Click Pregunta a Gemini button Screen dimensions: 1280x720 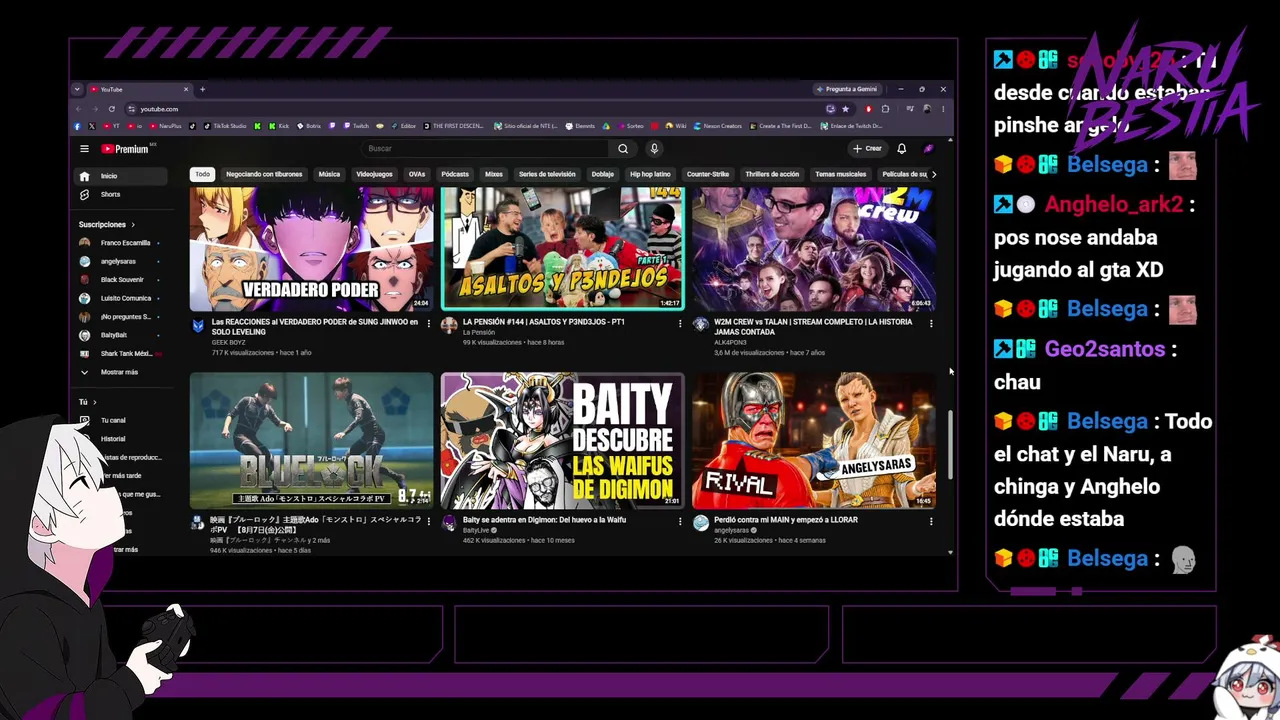(x=847, y=89)
